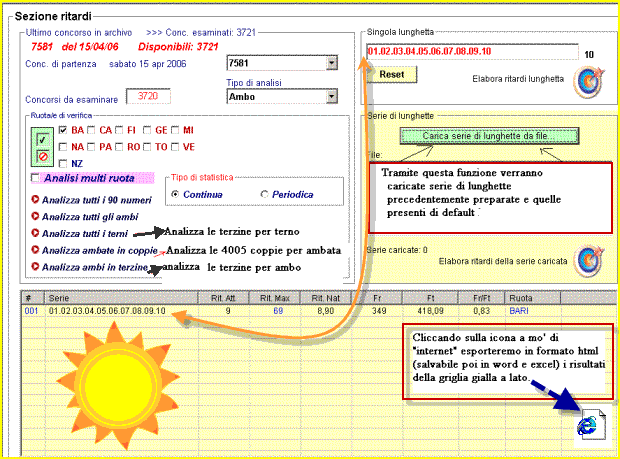Click the BARI ruota cell
Image resolution: width=620 pixels, height=459 pixels.
[519, 311]
